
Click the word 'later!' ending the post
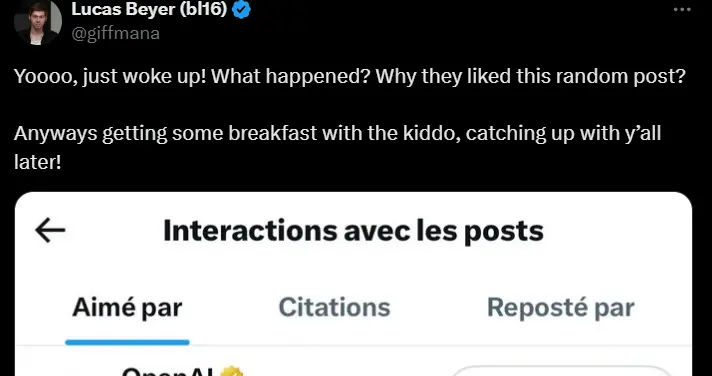click(38, 162)
